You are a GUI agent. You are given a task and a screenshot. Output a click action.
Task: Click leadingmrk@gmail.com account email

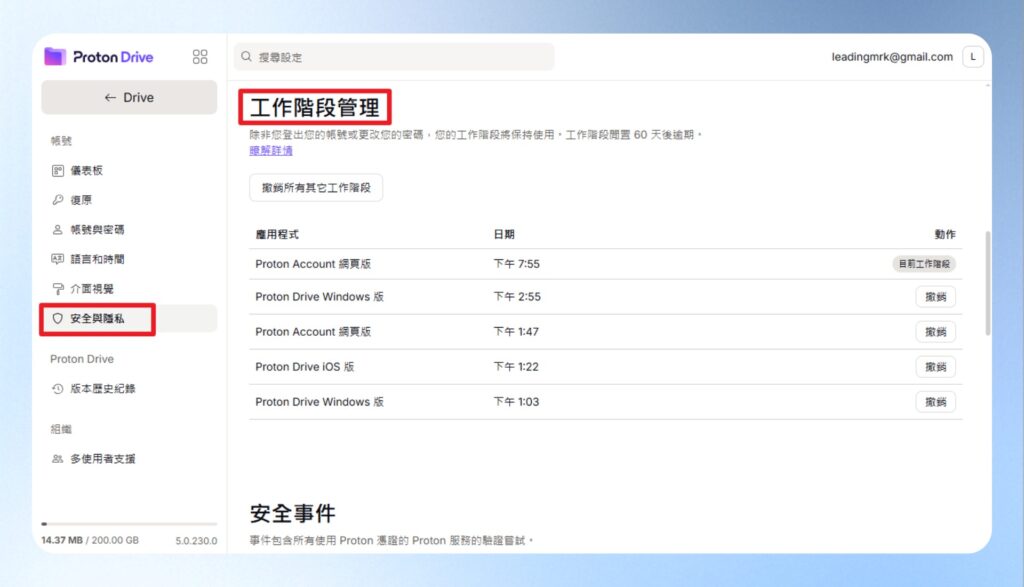pyautogui.click(x=891, y=57)
